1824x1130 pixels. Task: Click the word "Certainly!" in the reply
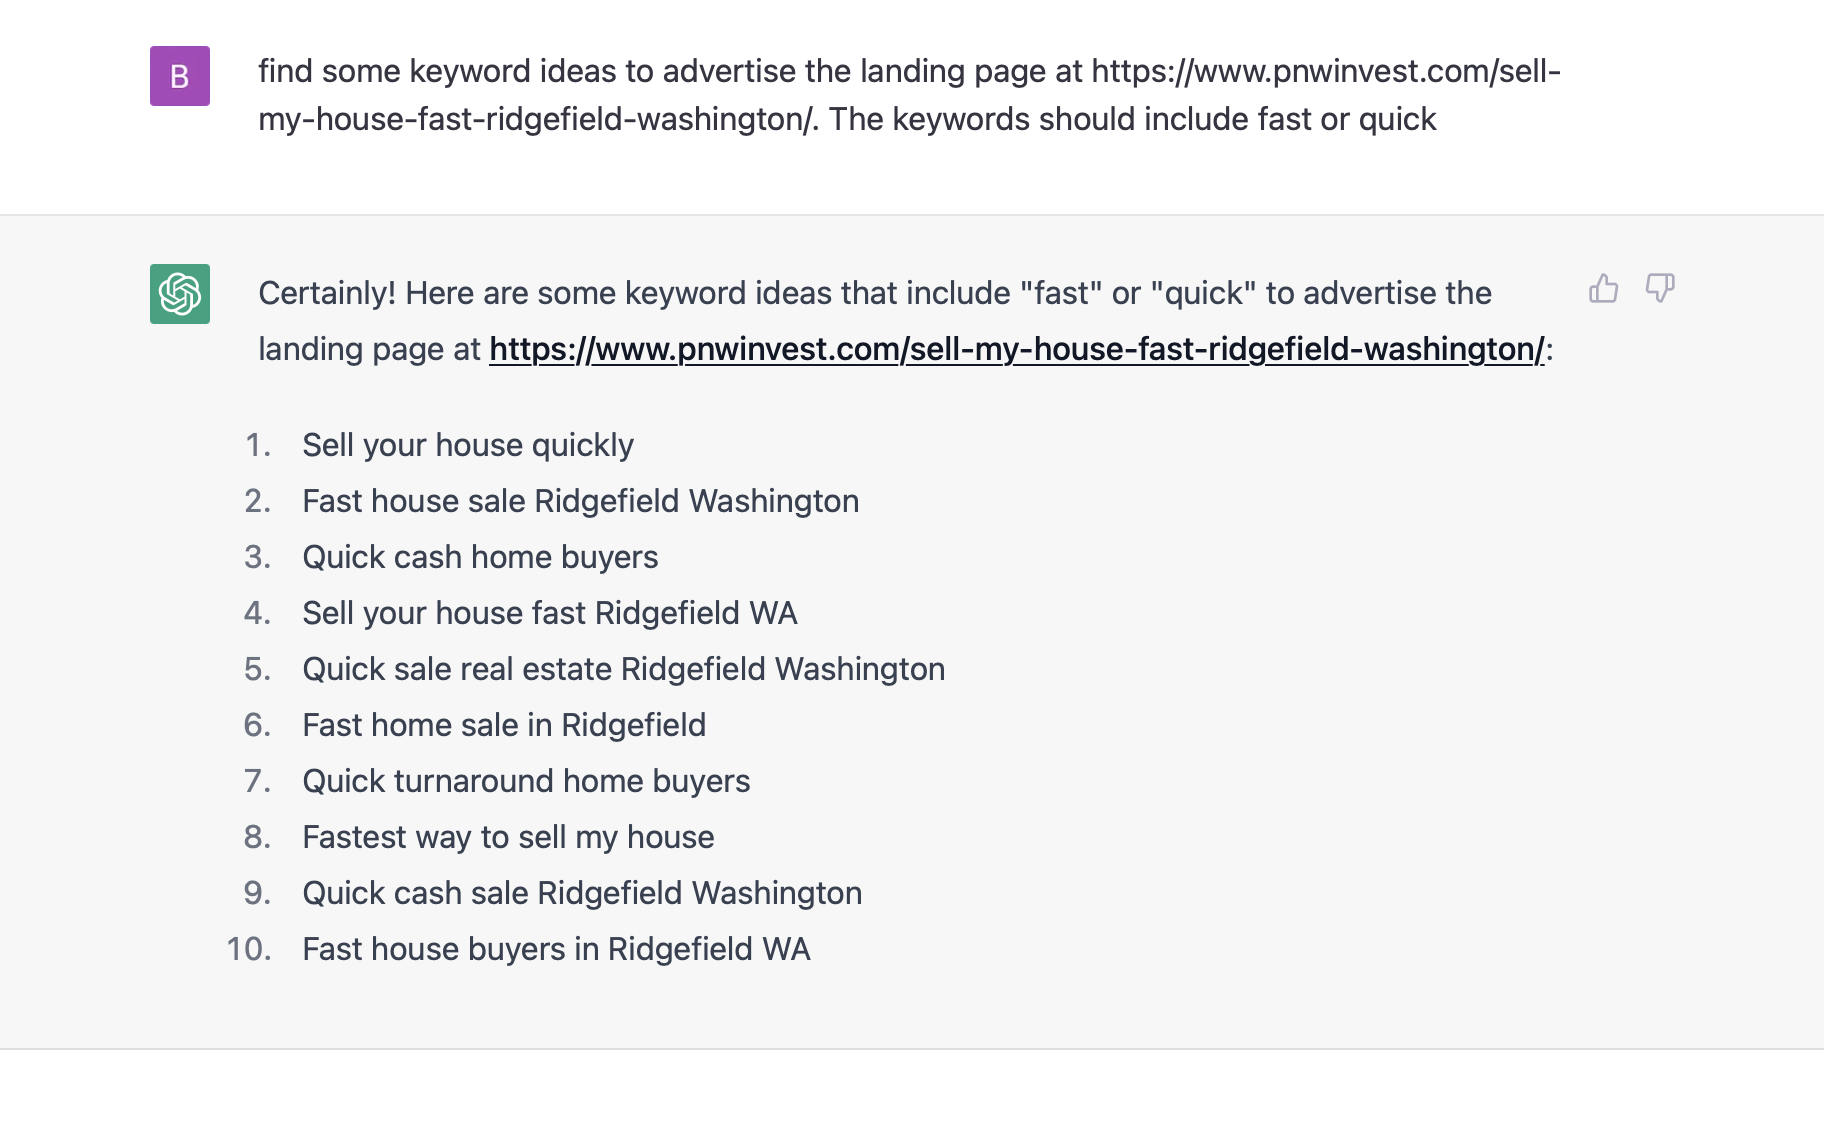(327, 293)
